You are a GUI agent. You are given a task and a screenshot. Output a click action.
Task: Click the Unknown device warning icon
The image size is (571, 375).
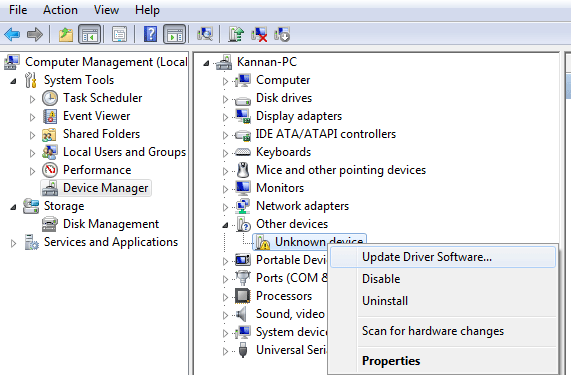pos(262,242)
